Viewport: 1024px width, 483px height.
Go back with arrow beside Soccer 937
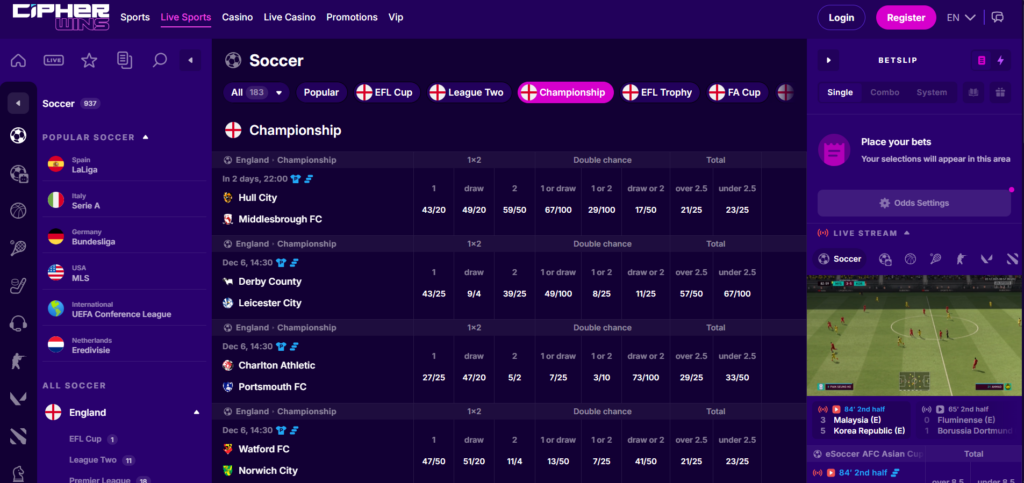18,103
